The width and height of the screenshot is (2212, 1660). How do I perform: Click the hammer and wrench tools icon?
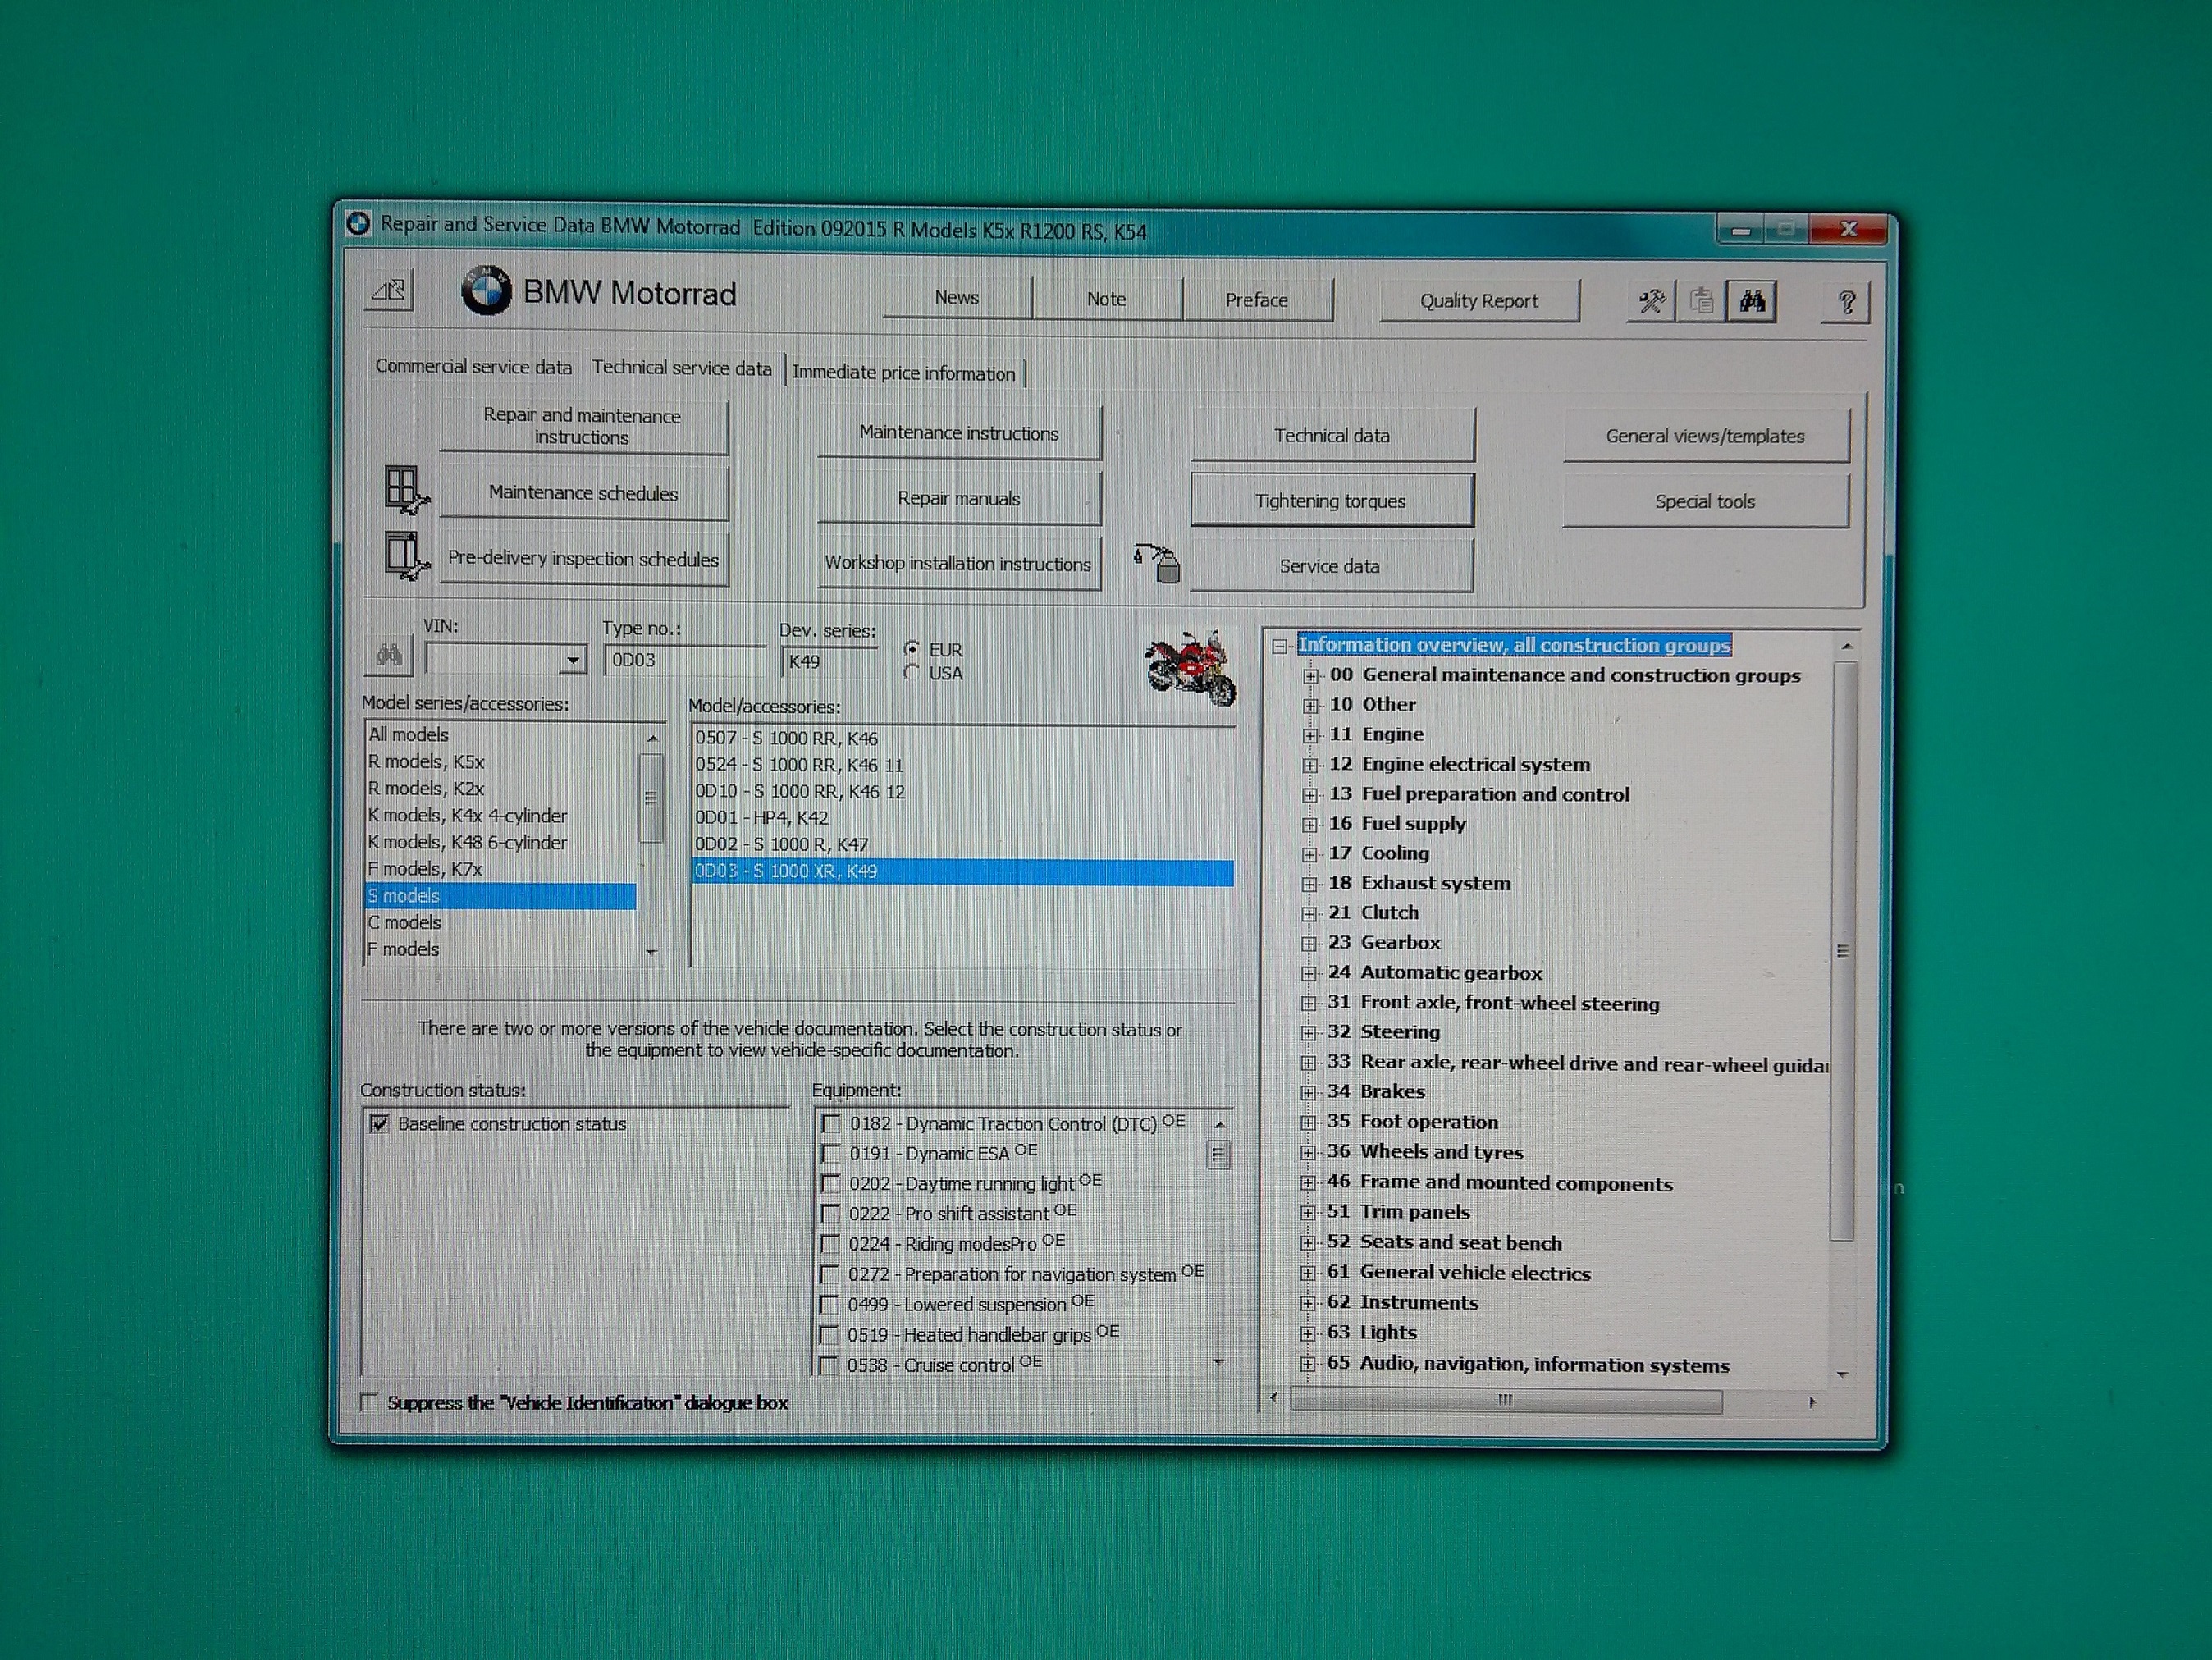[x=1651, y=301]
